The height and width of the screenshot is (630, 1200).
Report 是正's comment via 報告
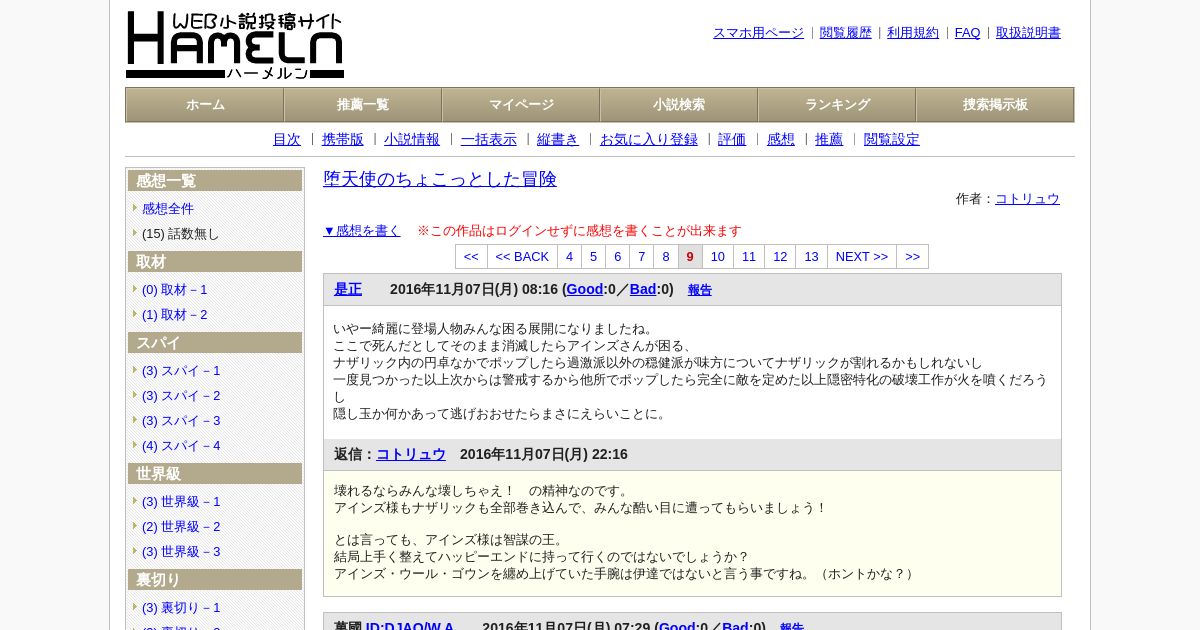point(700,290)
